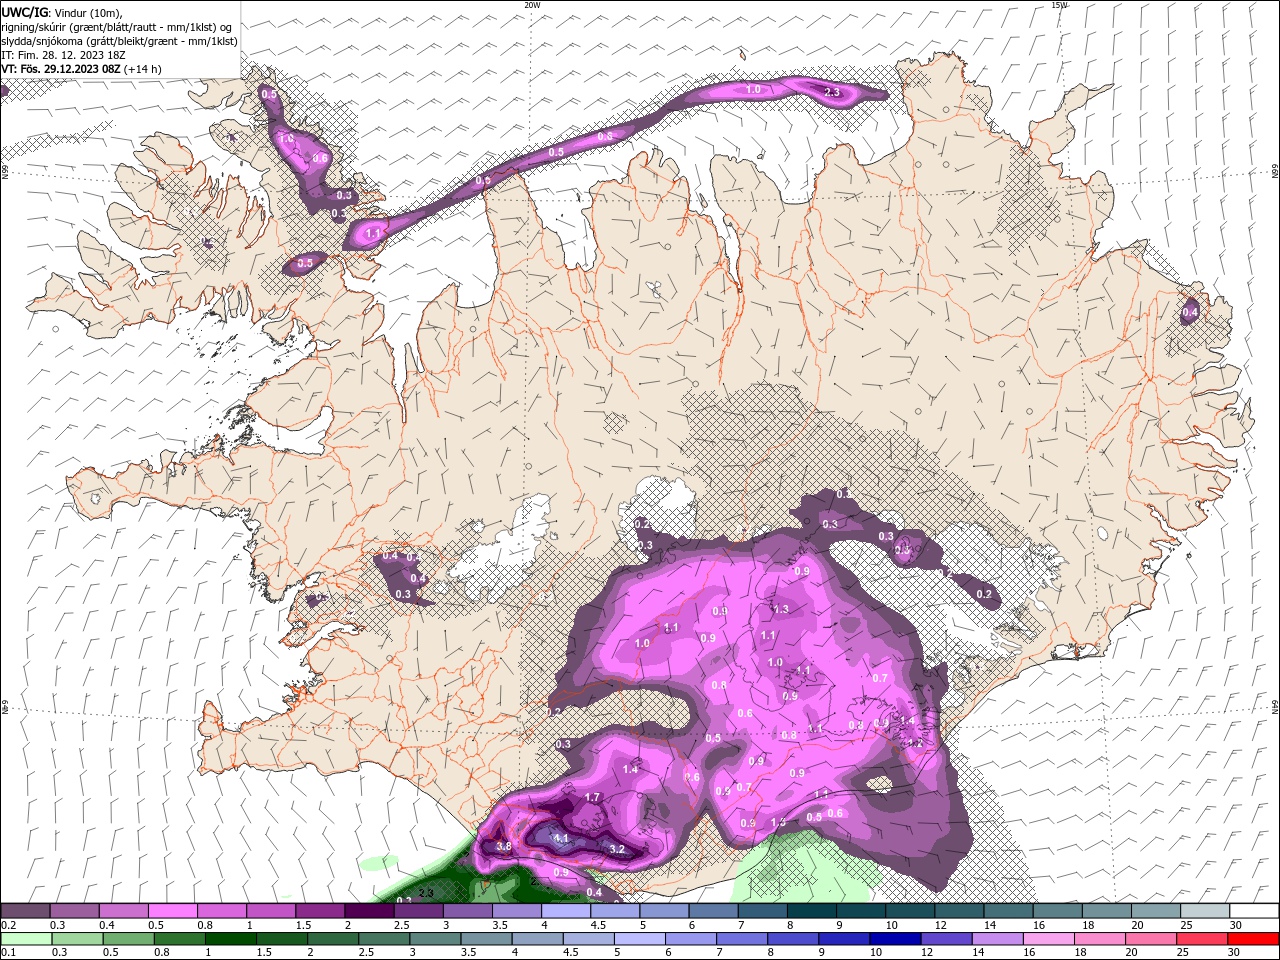Pick the first snow swatch between 0.2 and 0.3

(25, 911)
